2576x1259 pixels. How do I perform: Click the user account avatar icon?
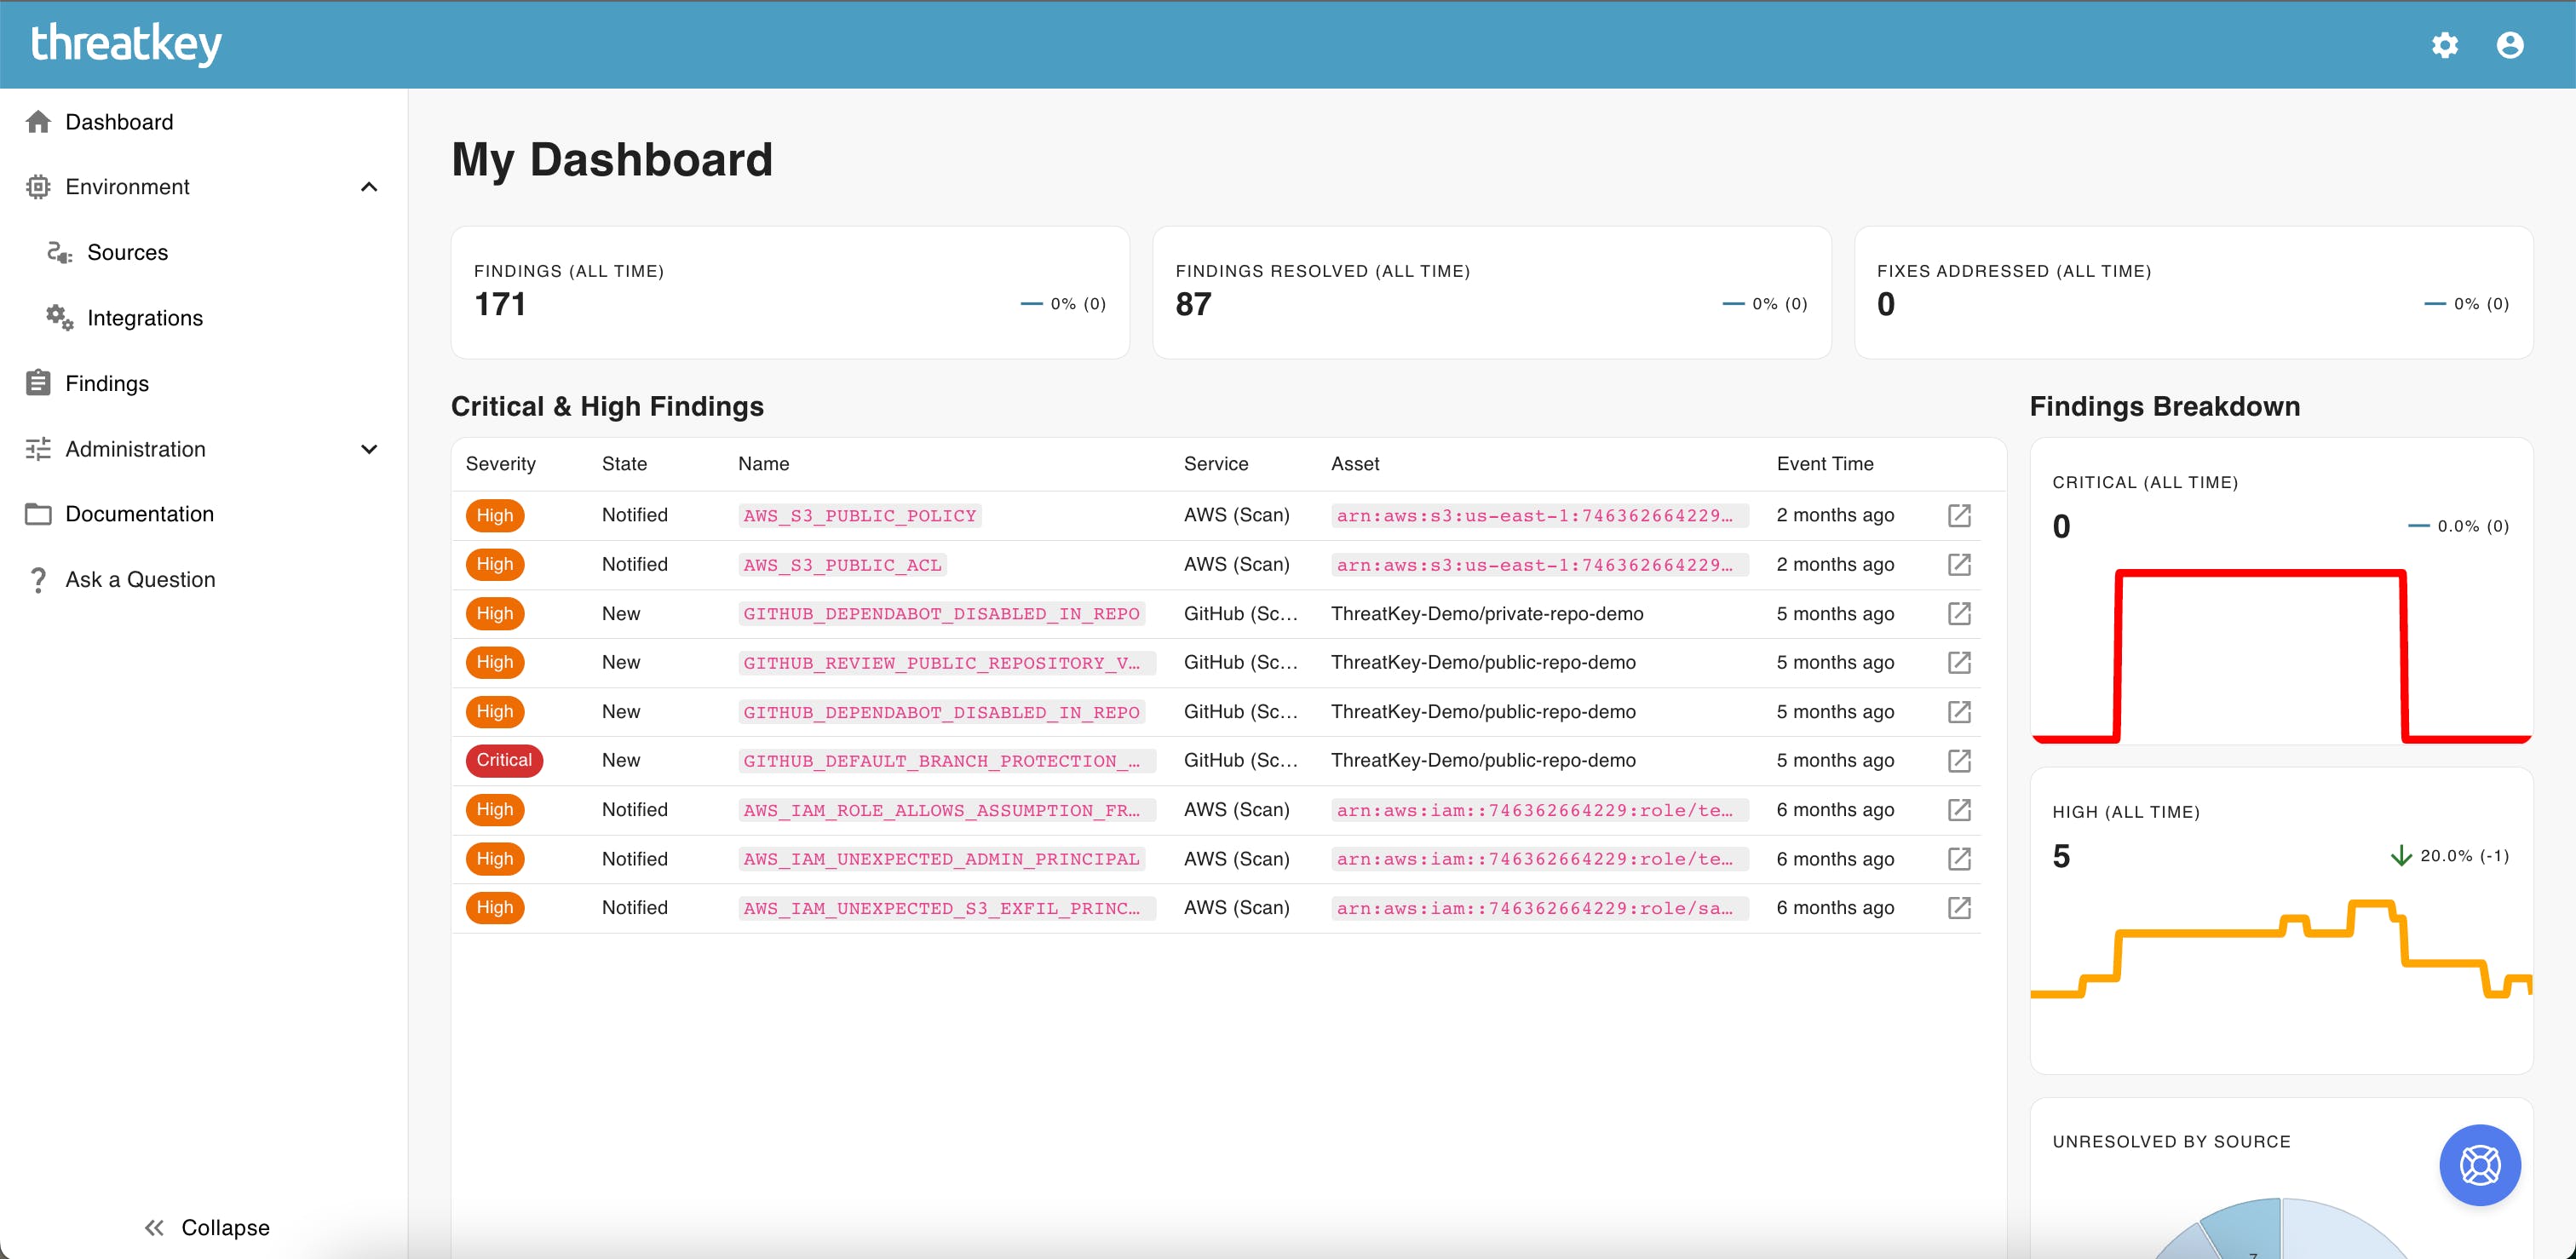coord(2509,45)
